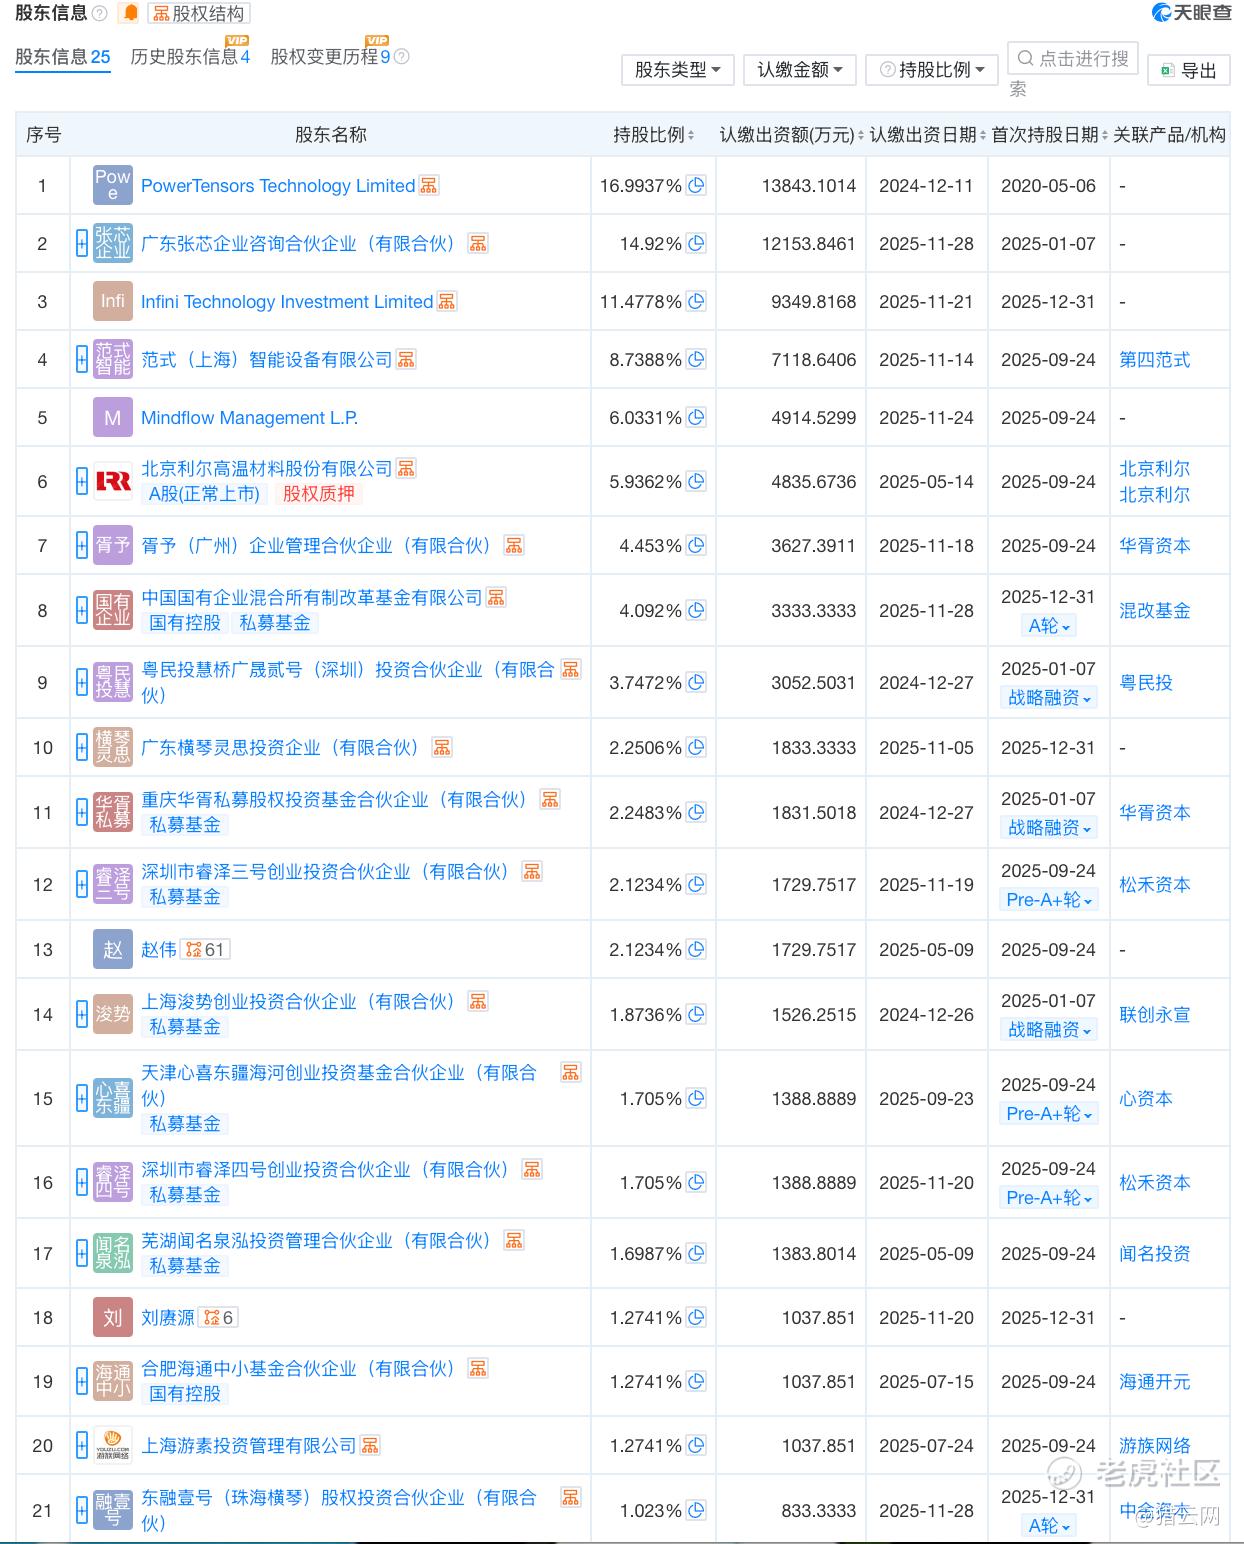Click pie chart icon beside 6.0331%

696,417
